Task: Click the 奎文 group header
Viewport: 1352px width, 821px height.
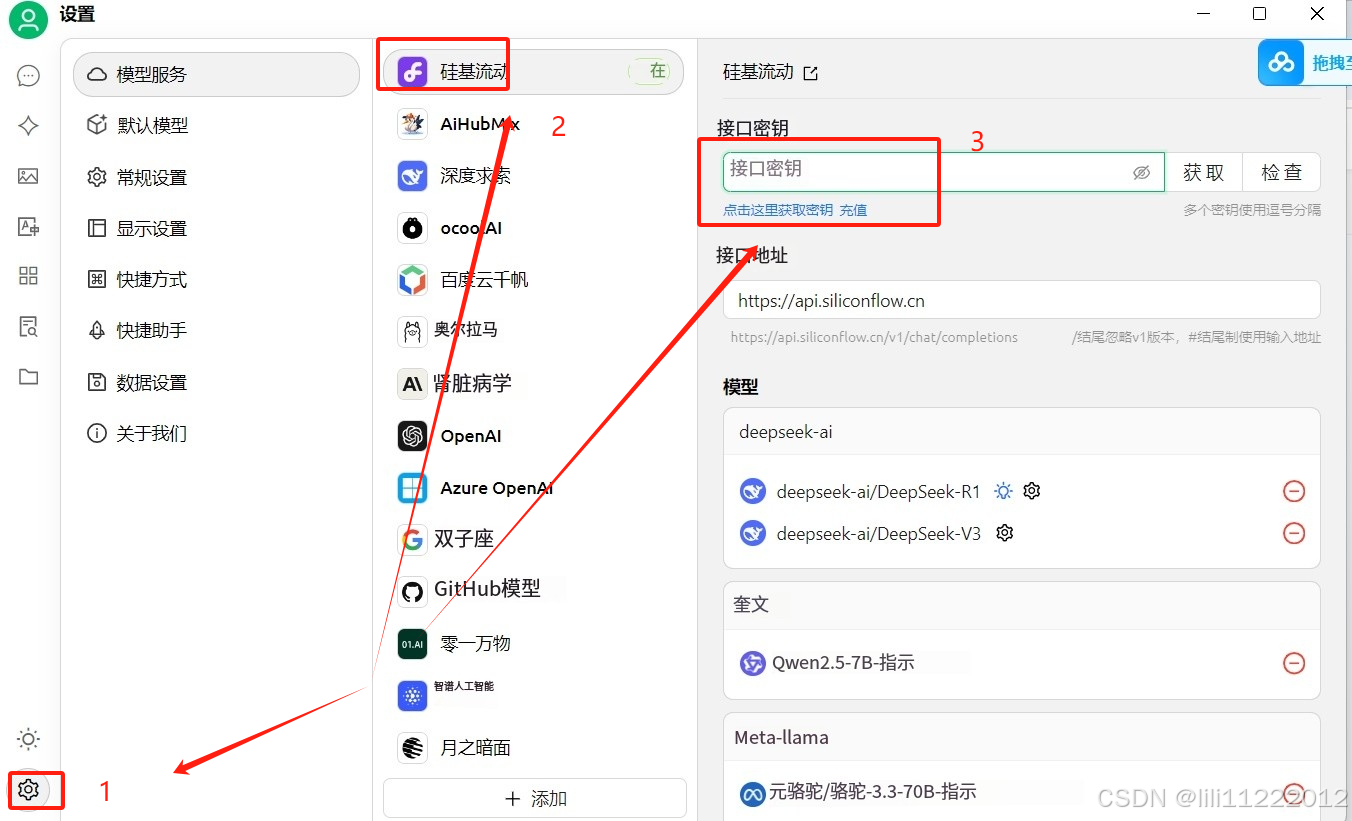Action: click(1021, 604)
